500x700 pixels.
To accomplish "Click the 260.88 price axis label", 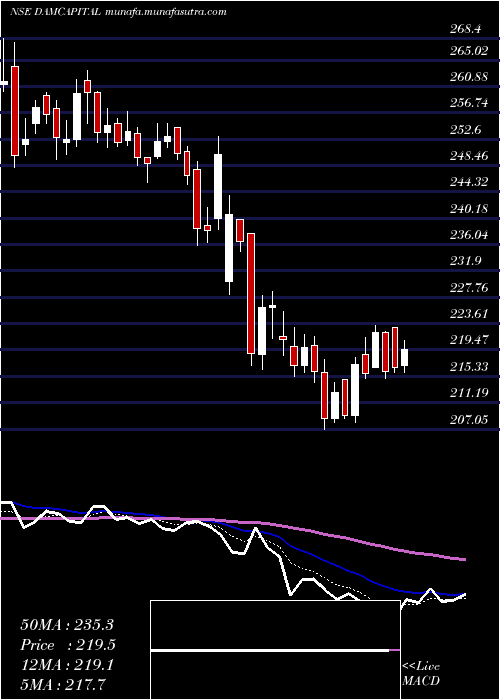I will [468, 77].
